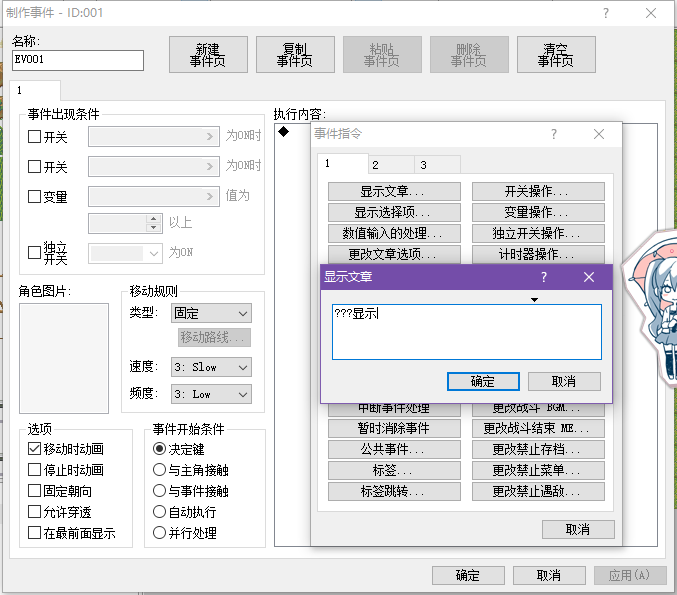This screenshot has width=677, height=595.
Task: Cancel the 显示文章 dialog
Action: (564, 381)
